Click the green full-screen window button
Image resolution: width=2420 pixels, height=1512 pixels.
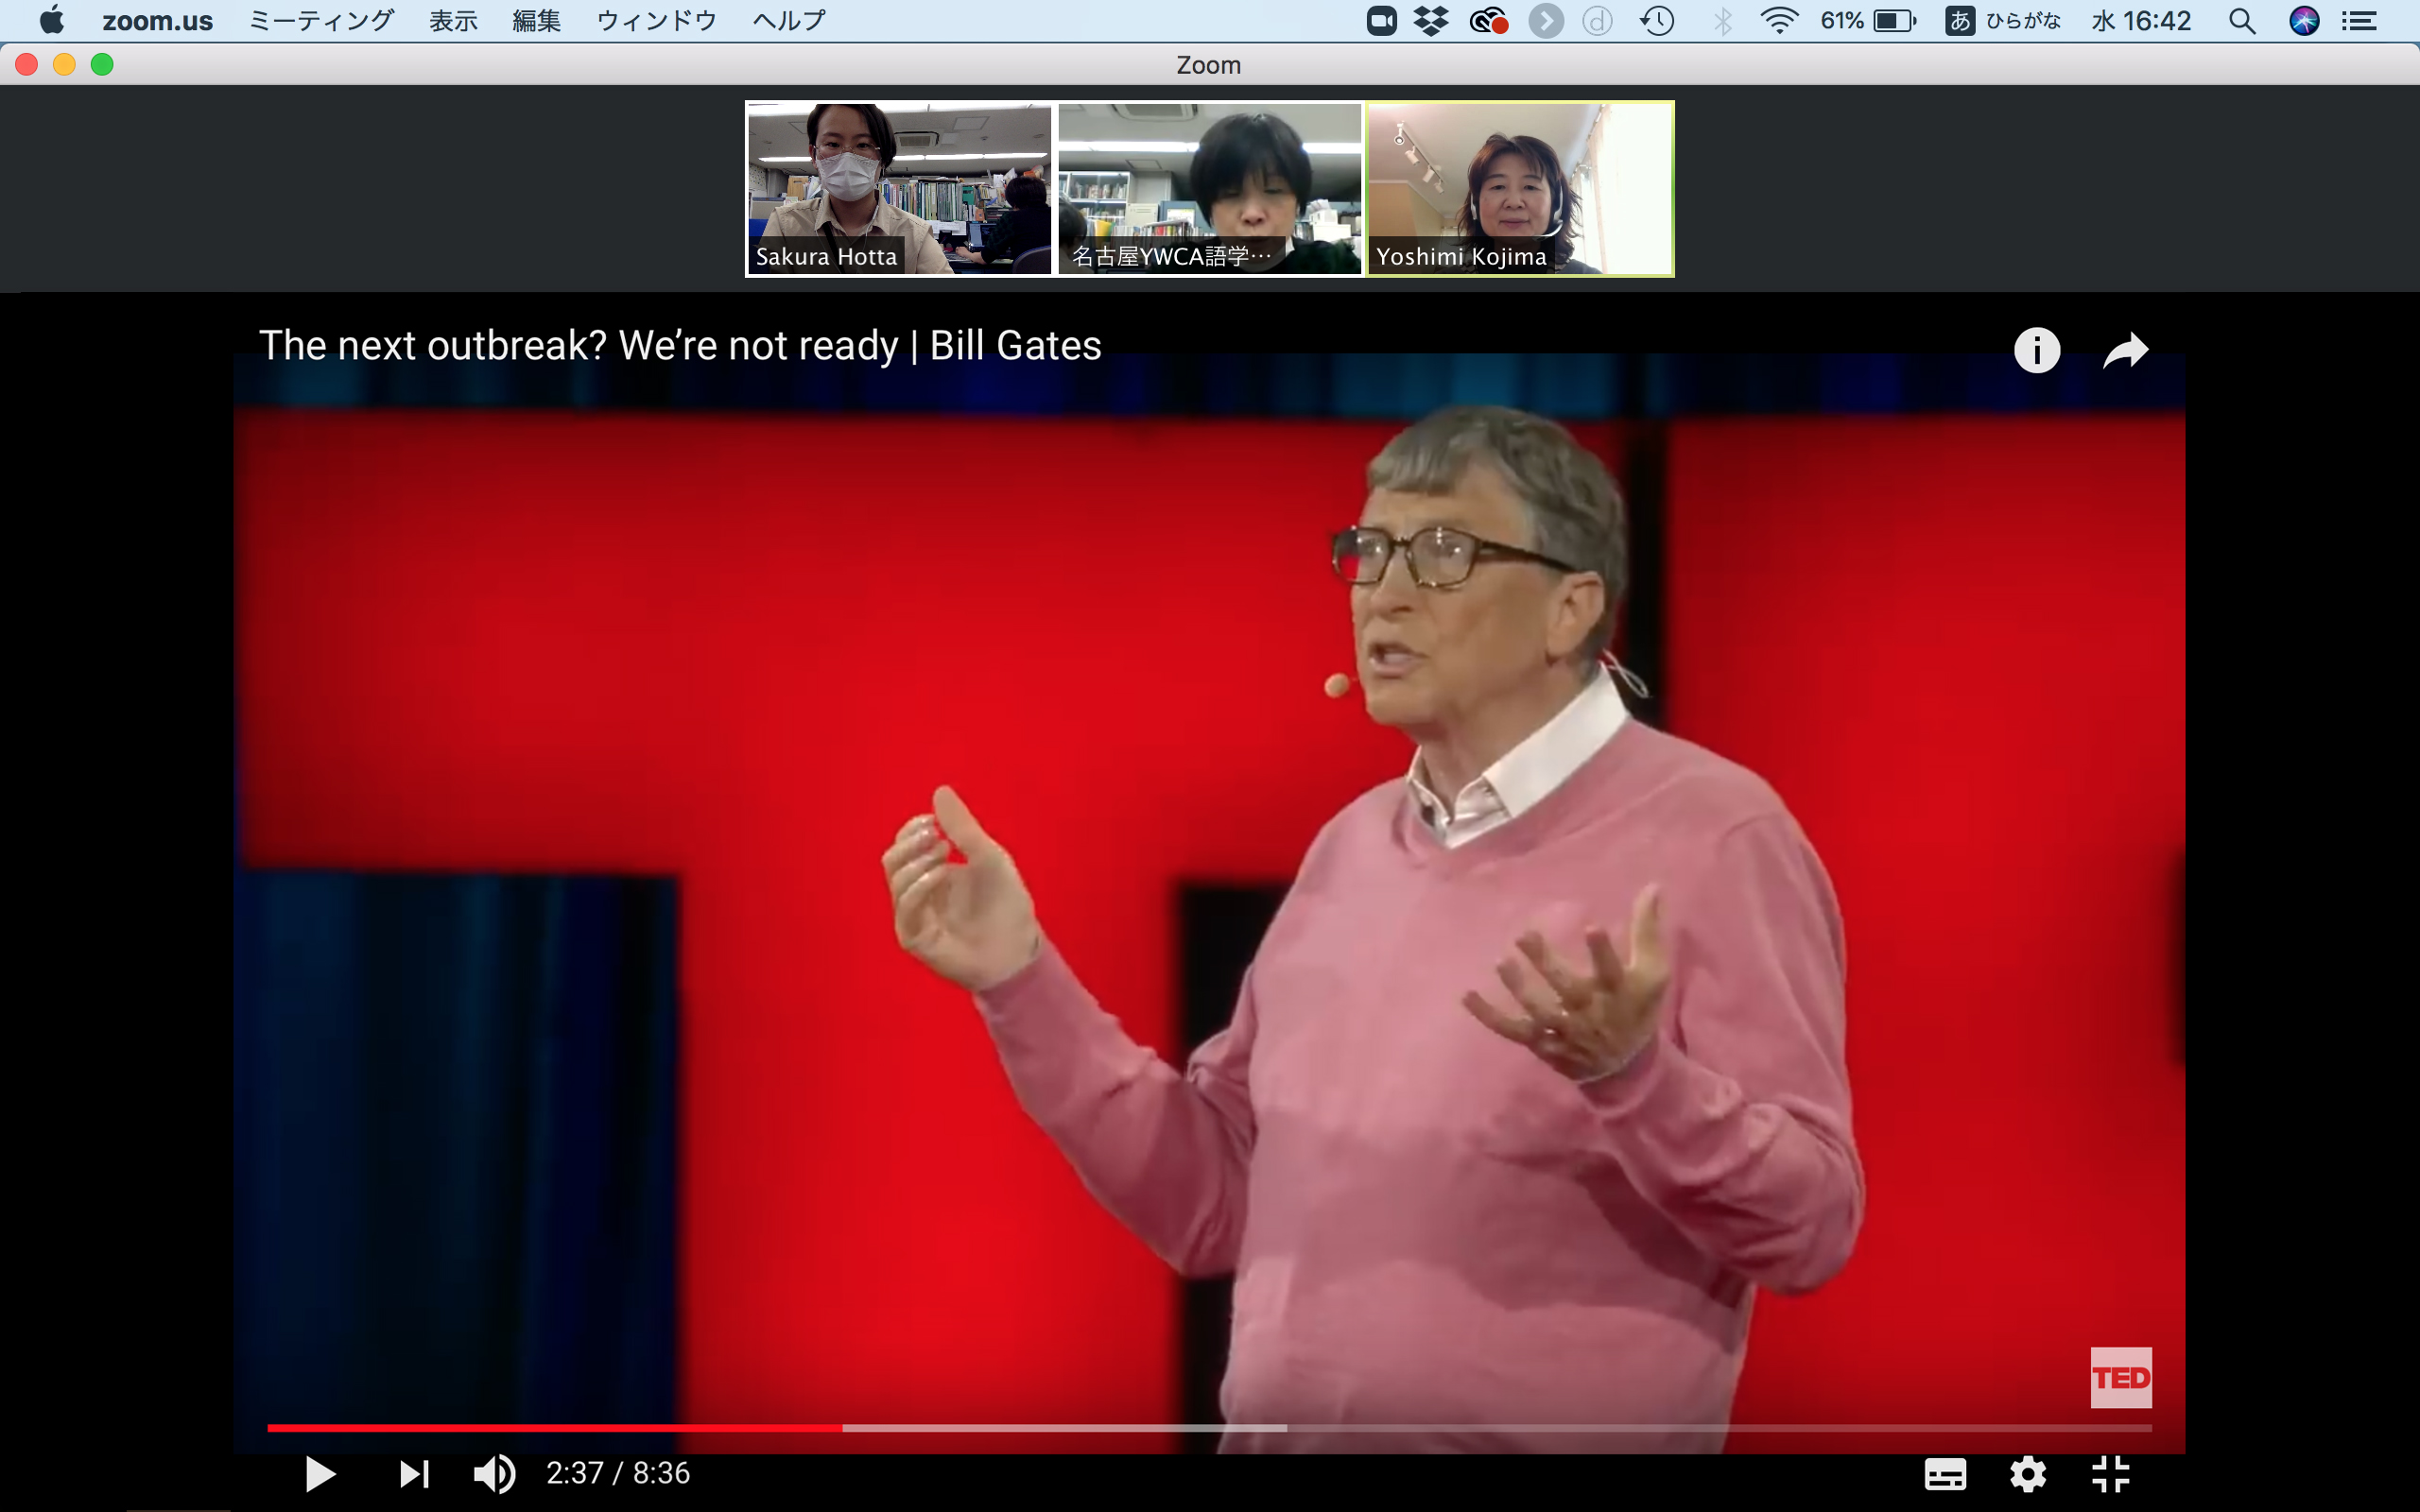[102, 65]
